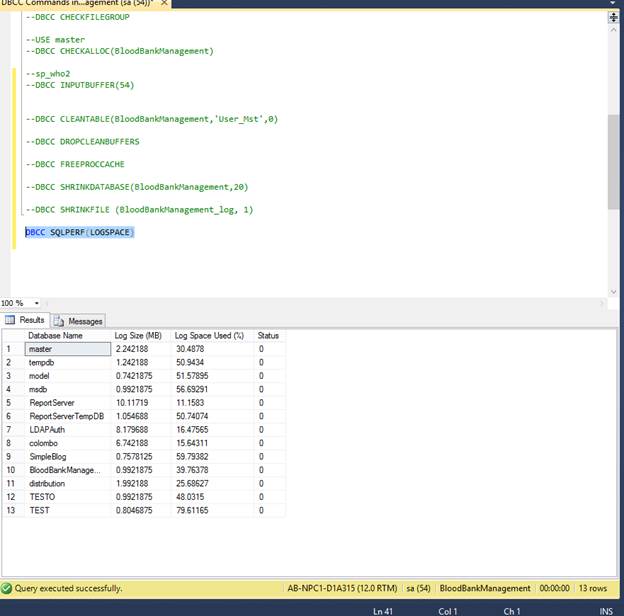Click the sa (54) login in status bar

[x=418, y=588]
